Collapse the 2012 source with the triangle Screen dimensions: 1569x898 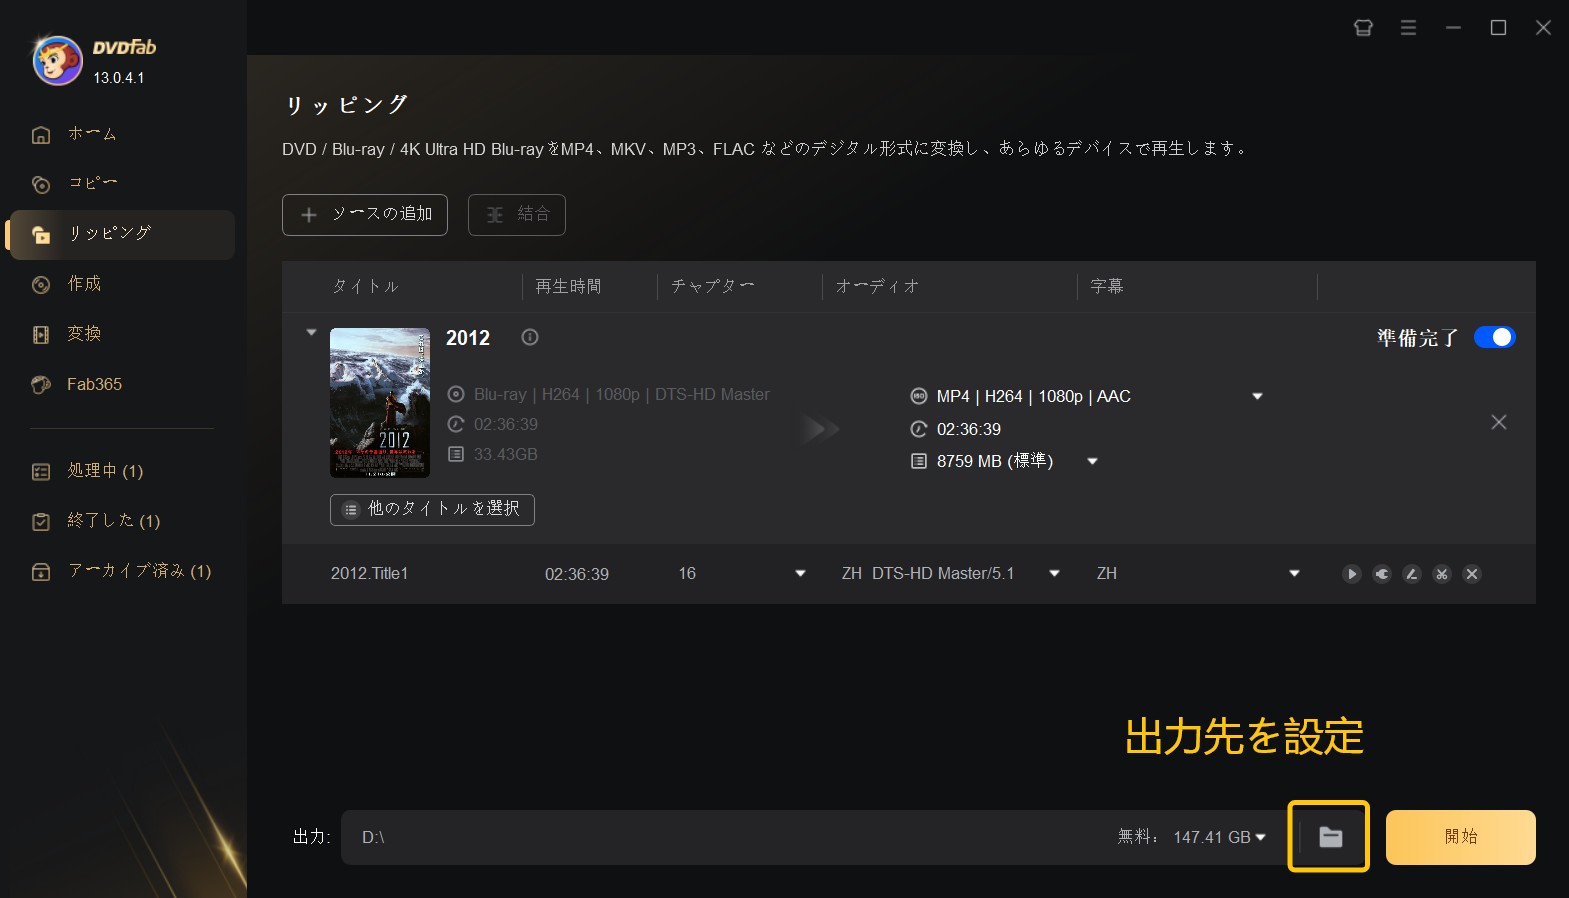(x=311, y=332)
